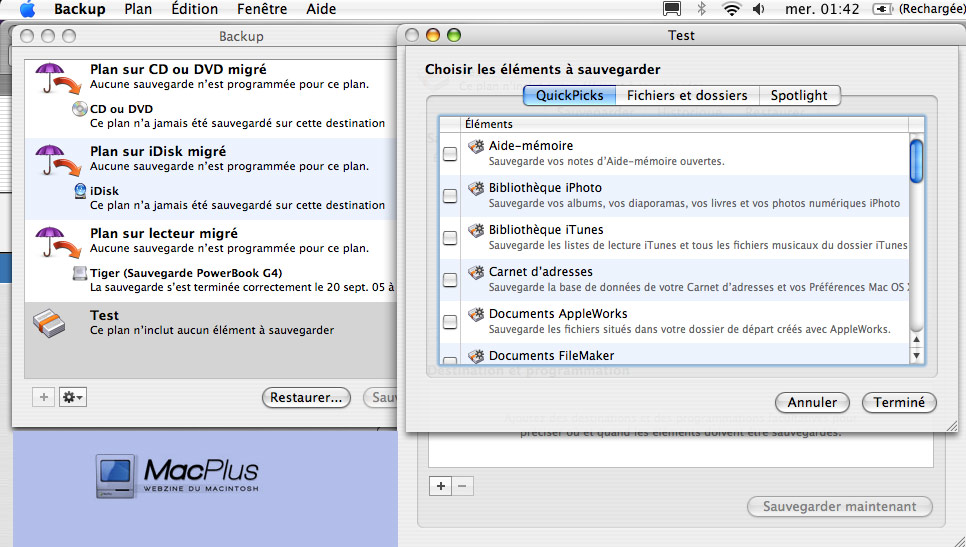Enable the Bibliothèque iTunes checkbox
The image size is (966, 547).
point(450,237)
